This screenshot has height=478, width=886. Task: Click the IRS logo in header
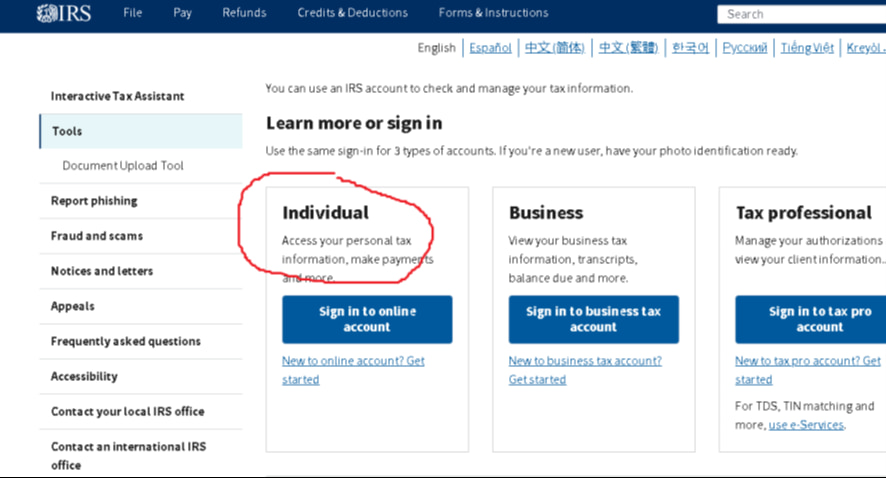65,13
